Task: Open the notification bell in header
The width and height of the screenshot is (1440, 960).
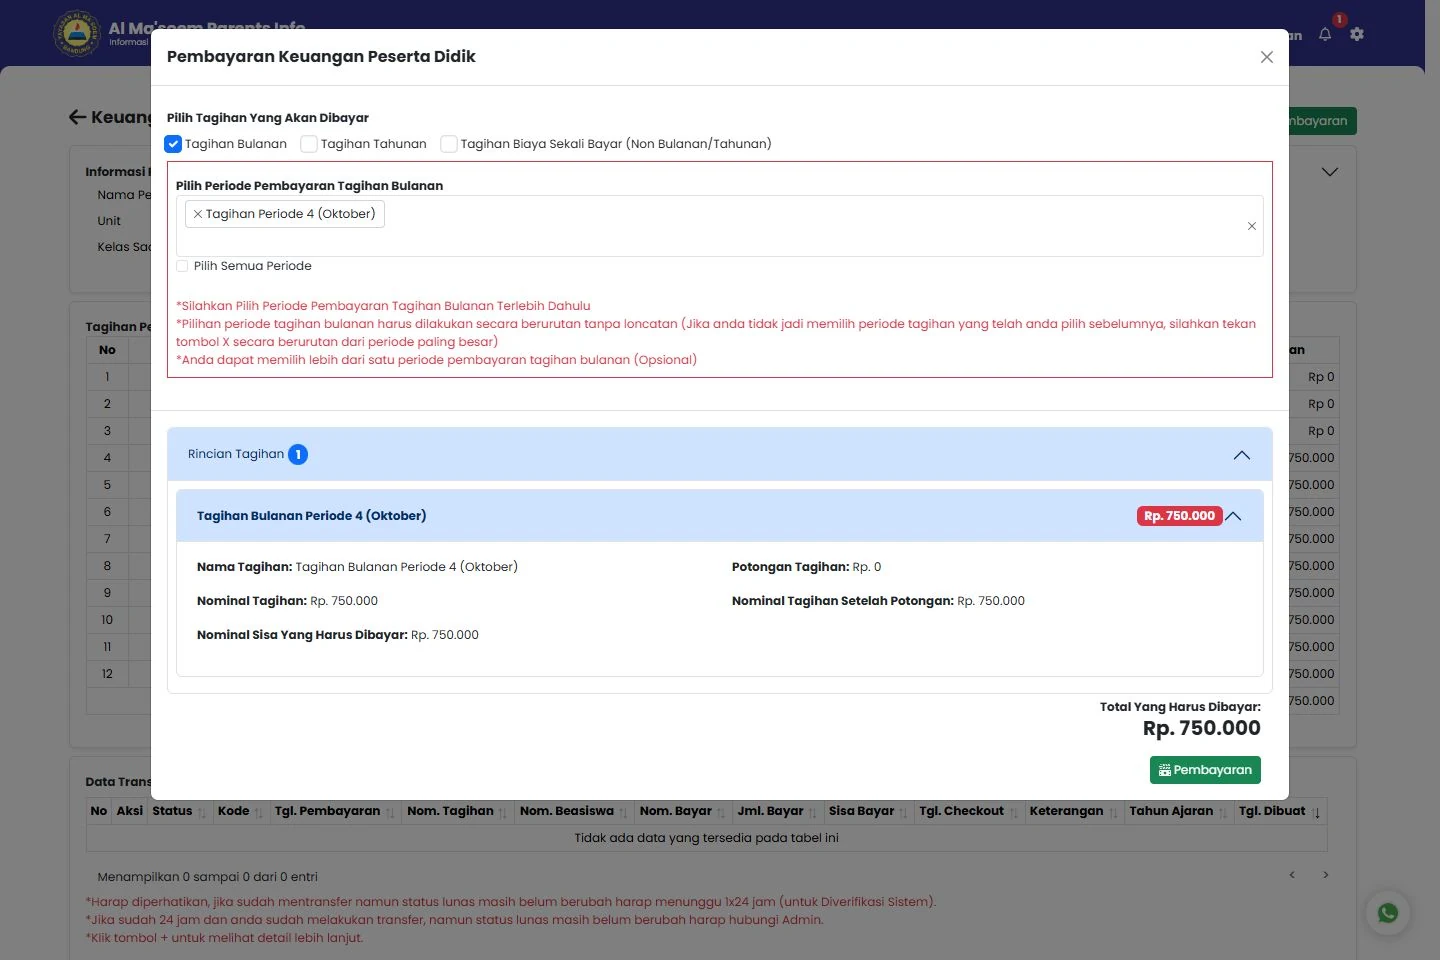Action: 1325,34
